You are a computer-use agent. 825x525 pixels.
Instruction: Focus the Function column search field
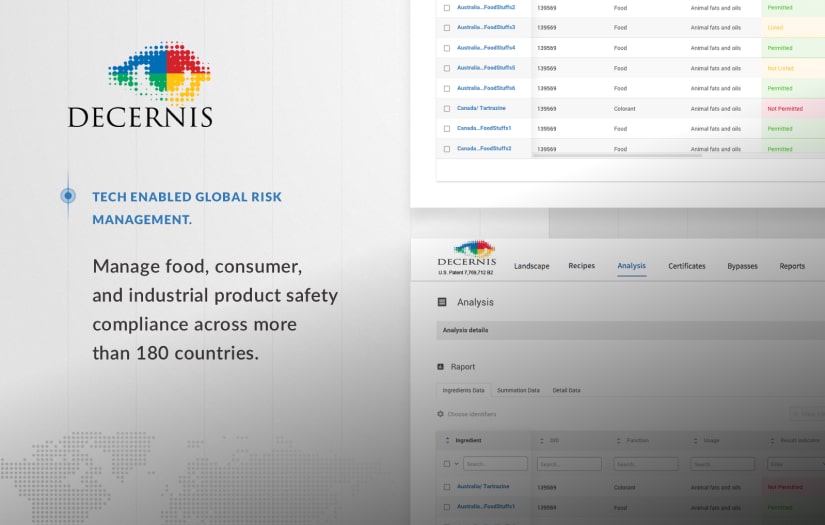646,464
